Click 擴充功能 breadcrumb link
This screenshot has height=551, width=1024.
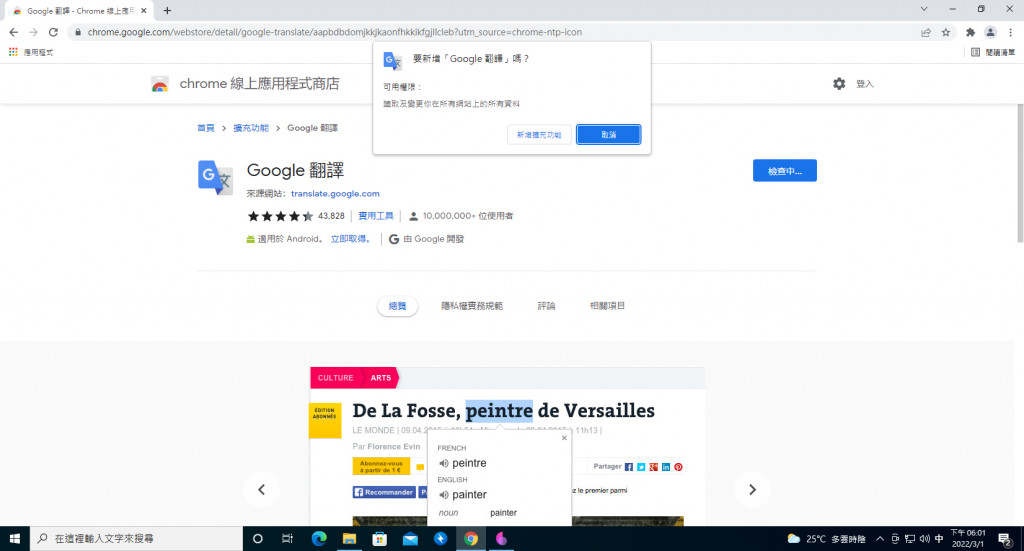point(251,128)
